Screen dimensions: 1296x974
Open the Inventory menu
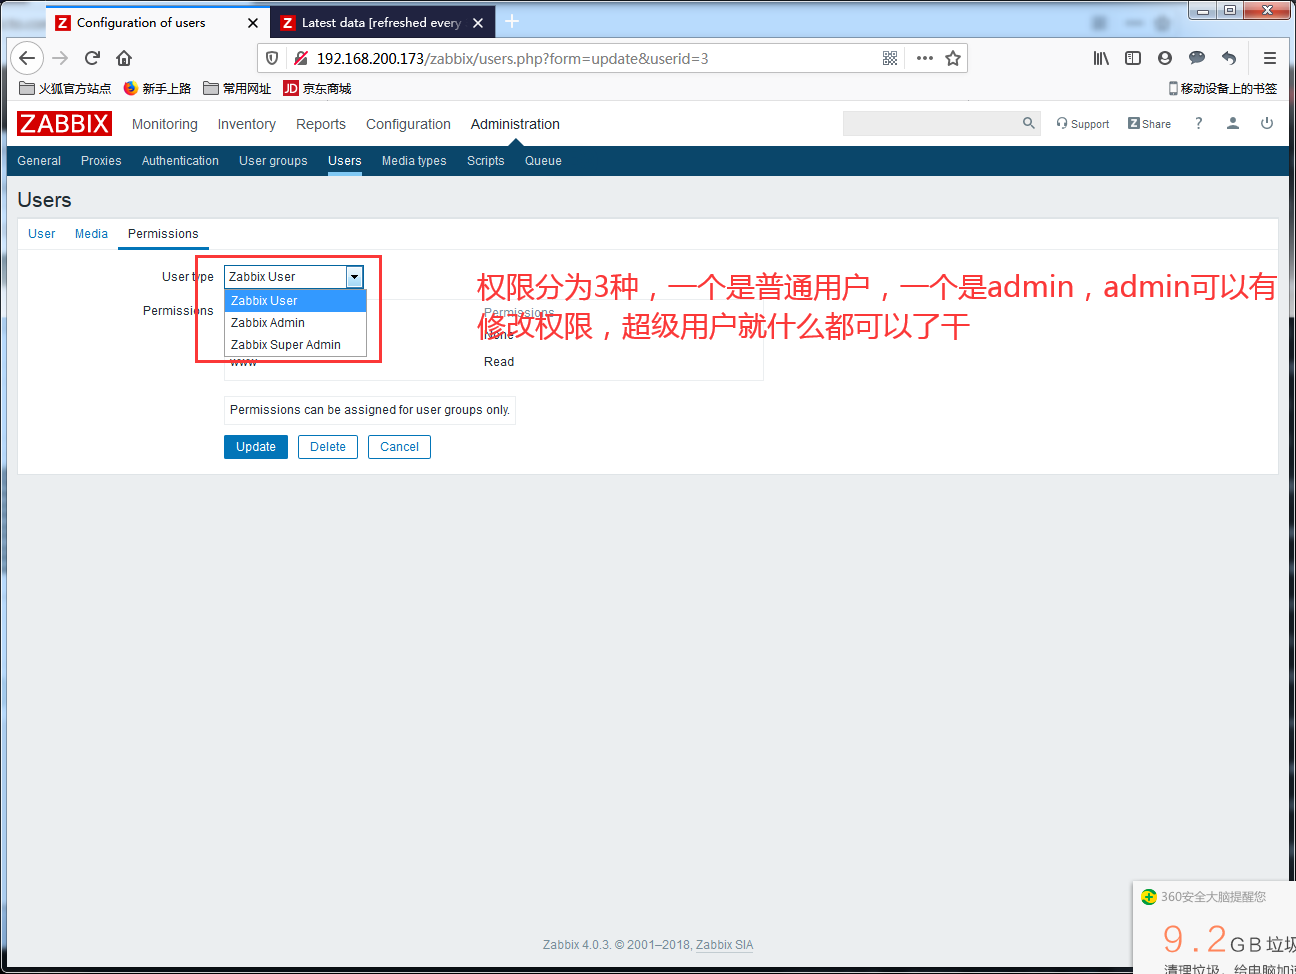247,124
